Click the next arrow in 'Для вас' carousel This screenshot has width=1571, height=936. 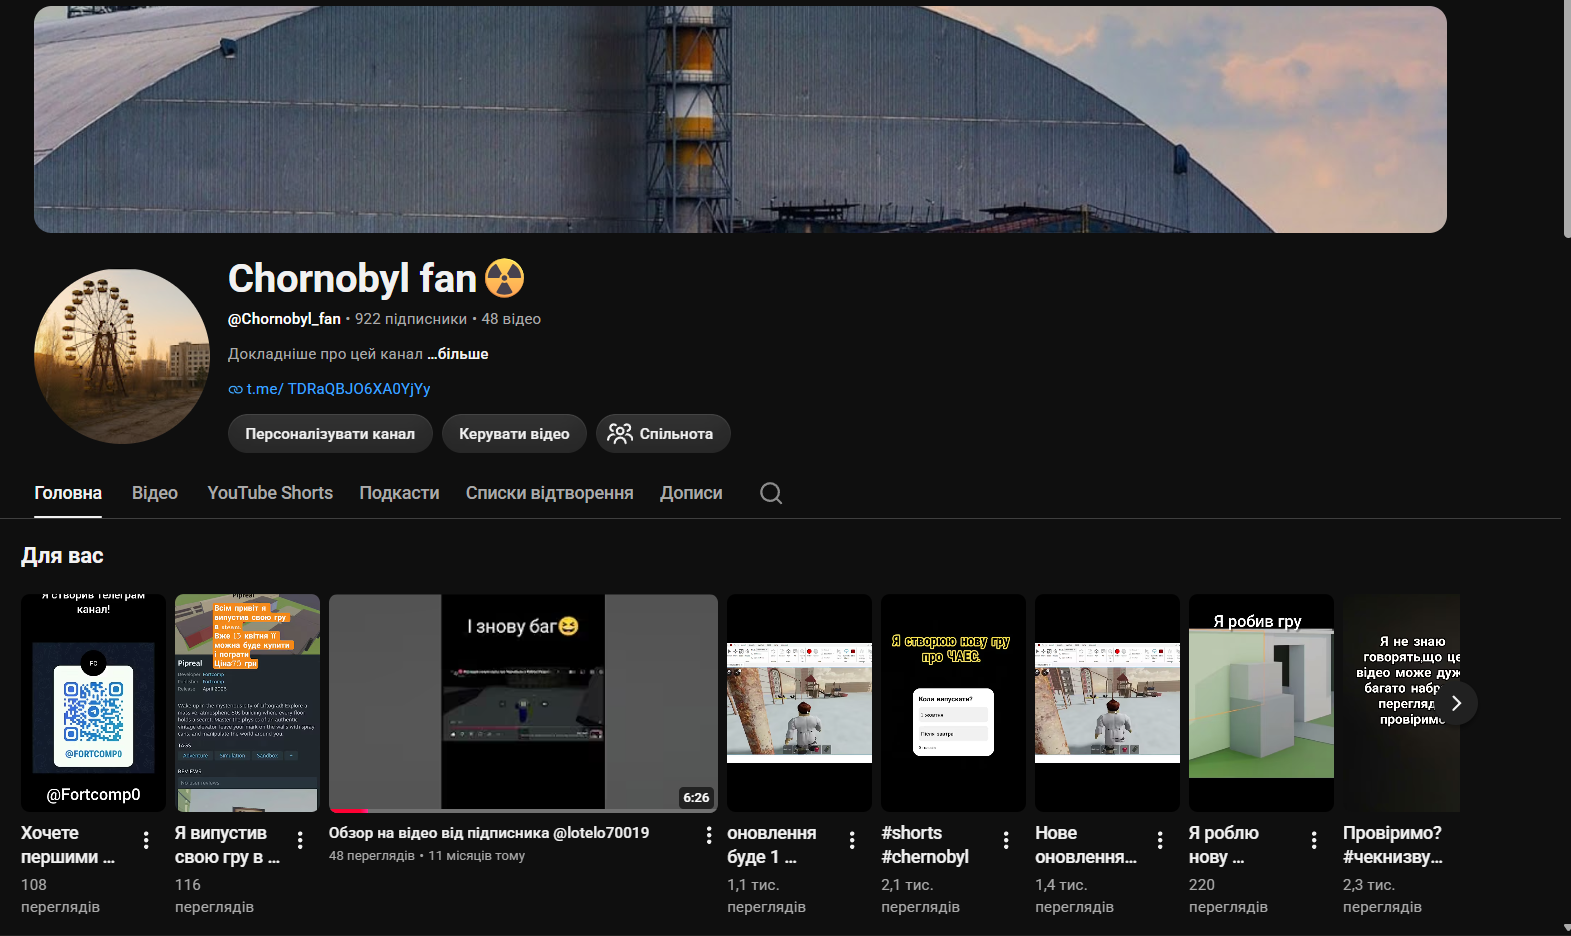1456,703
